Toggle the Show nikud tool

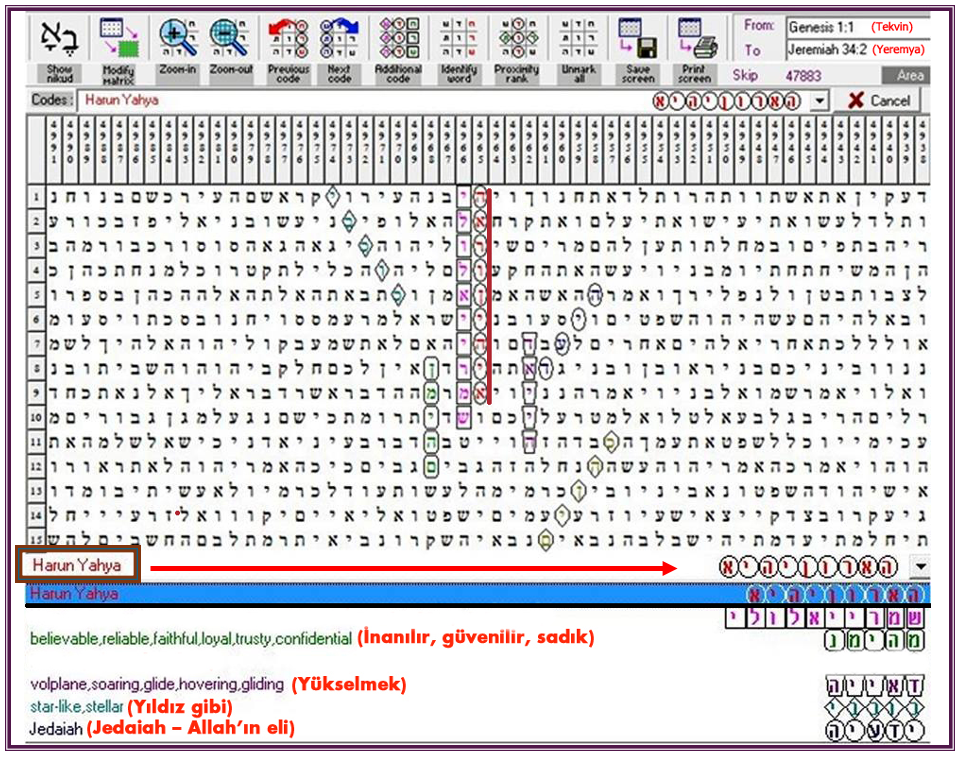[59, 50]
